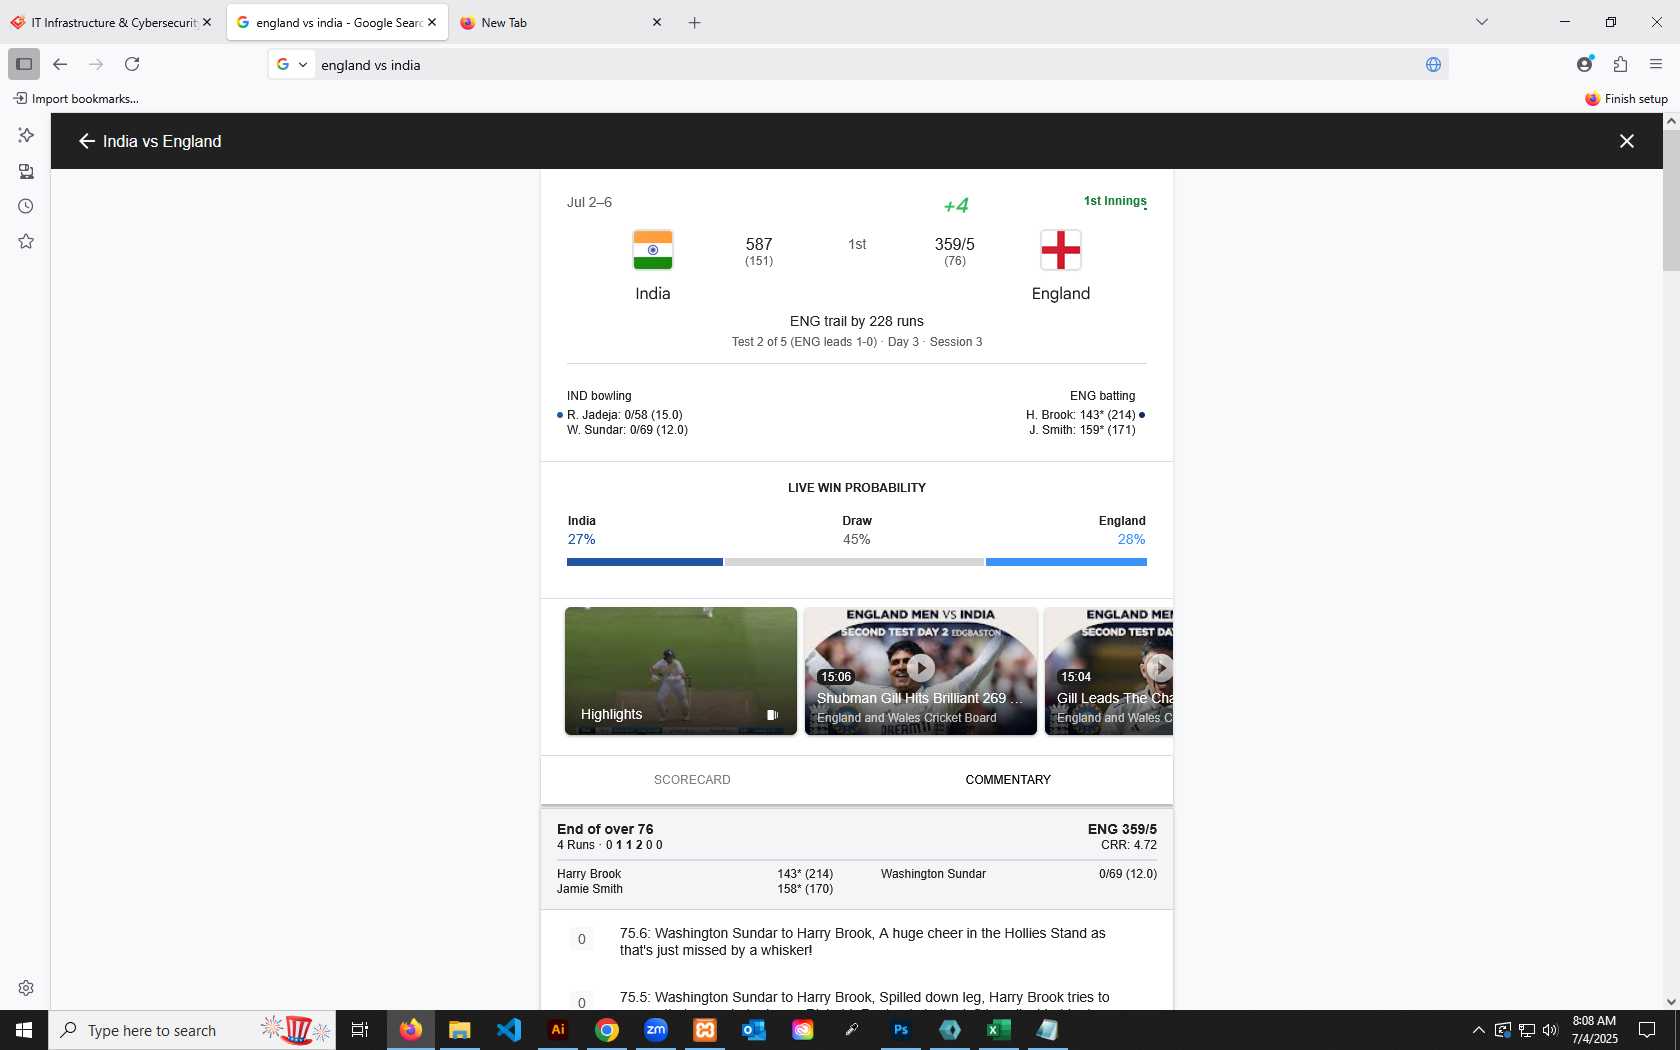Open the list all tabs chevron
The image size is (1680, 1050).
(x=1482, y=22)
